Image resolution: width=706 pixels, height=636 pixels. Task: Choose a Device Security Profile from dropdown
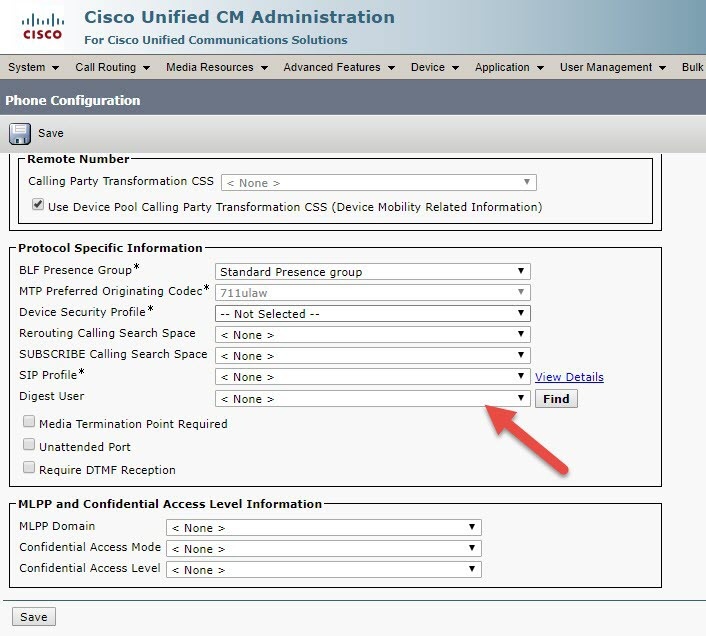click(373, 314)
